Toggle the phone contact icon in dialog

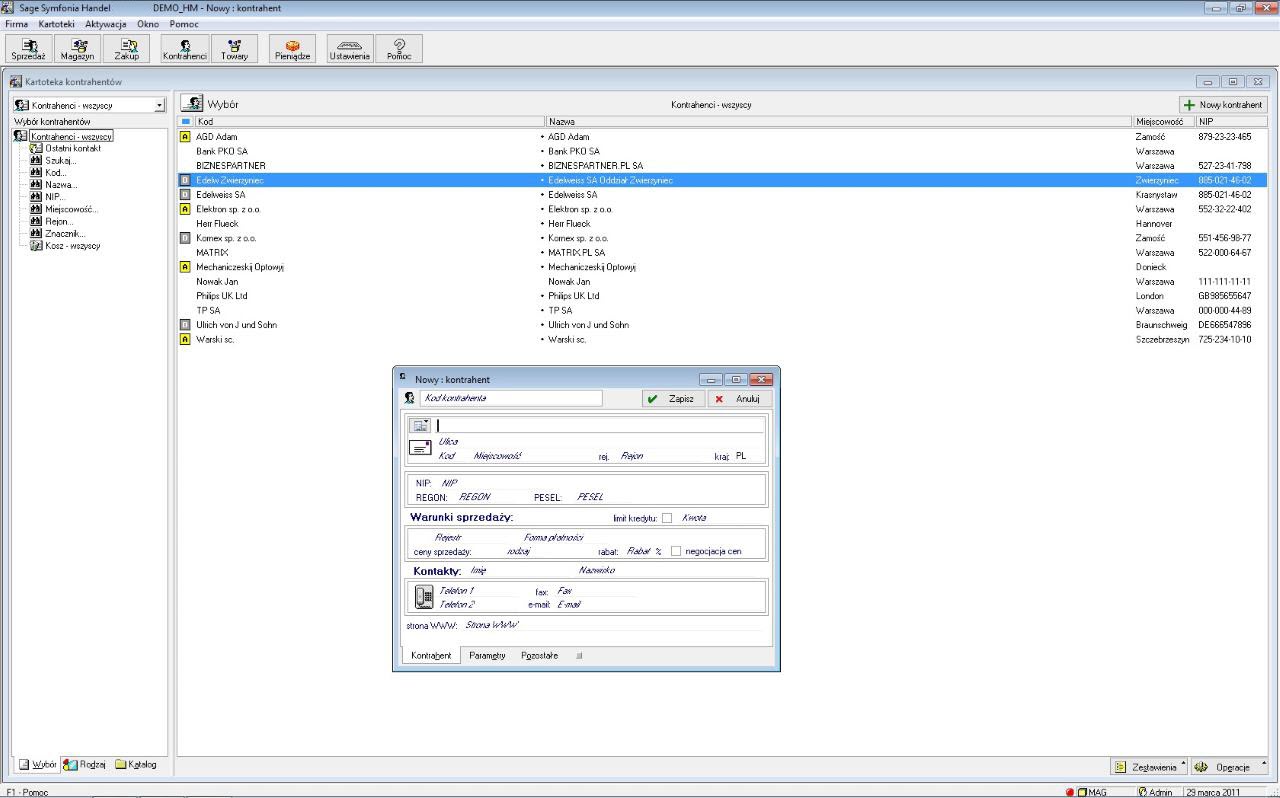click(421, 596)
